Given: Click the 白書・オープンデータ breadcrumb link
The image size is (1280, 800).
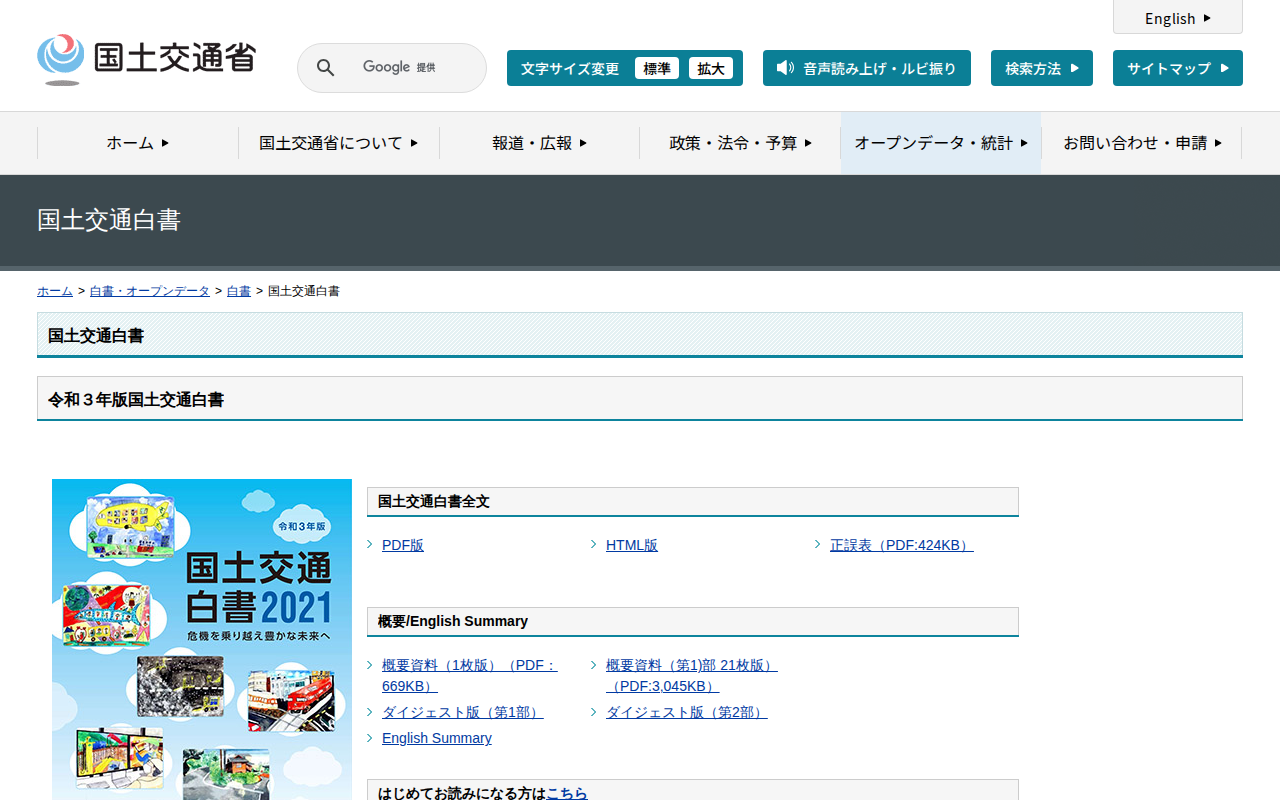Looking at the screenshot, I should 149,291.
